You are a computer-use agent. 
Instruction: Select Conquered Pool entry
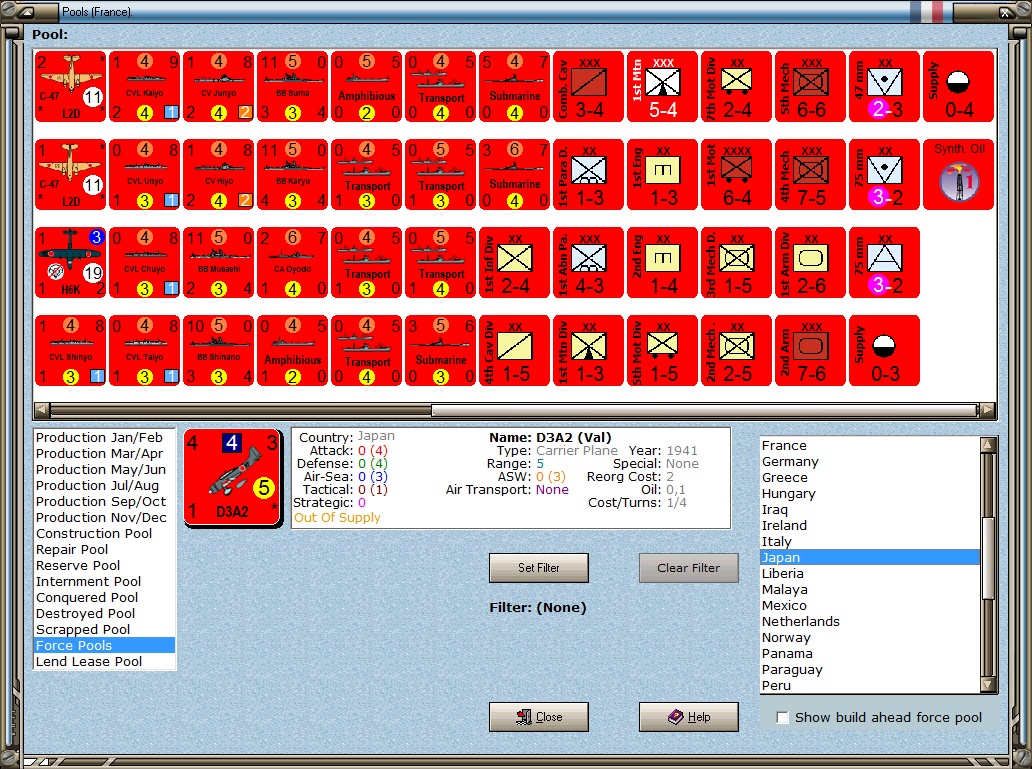pyautogui.click(x=104, y=598)
